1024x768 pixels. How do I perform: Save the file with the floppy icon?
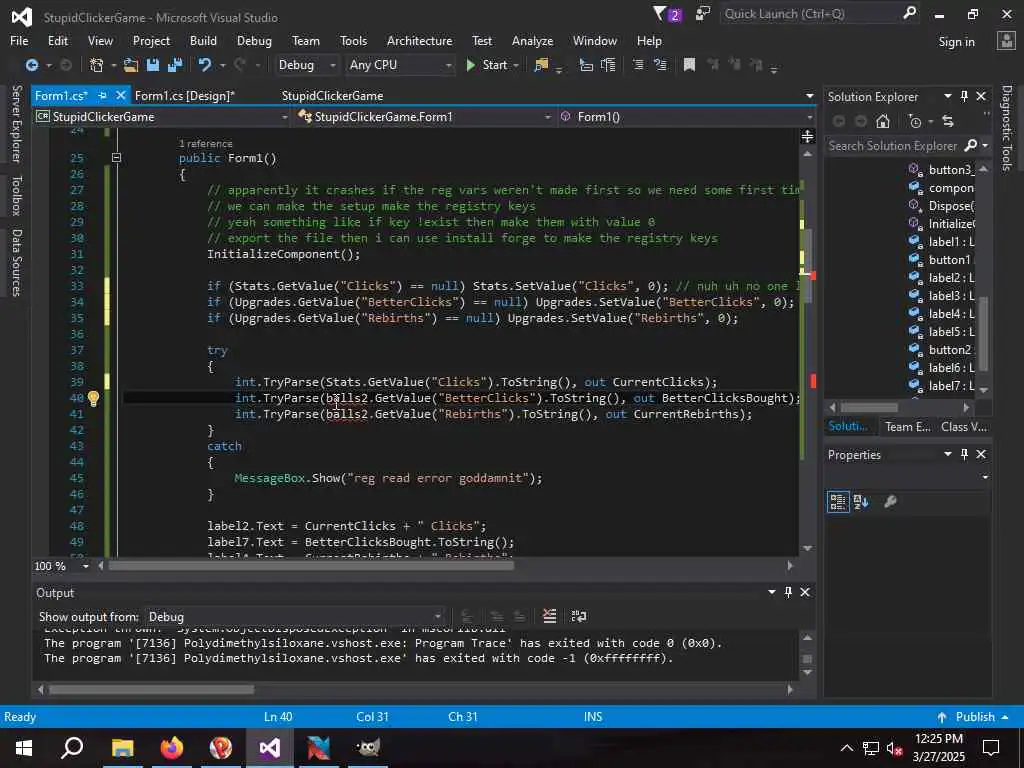pyautogui.click(x=153, y=65)
